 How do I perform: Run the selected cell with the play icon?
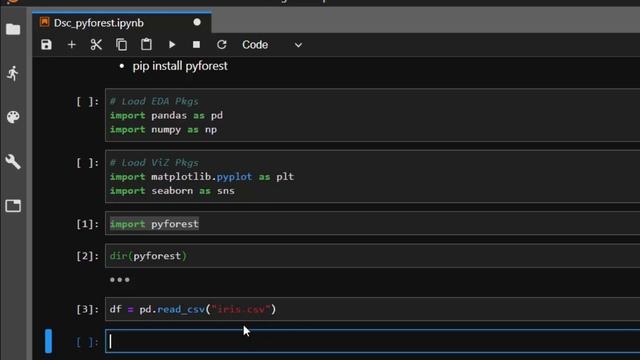coord(172,44)
